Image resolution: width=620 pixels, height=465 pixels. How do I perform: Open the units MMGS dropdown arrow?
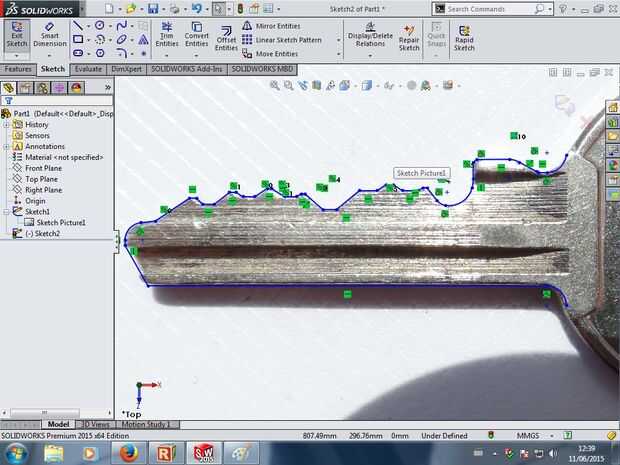tap(552, 436)
